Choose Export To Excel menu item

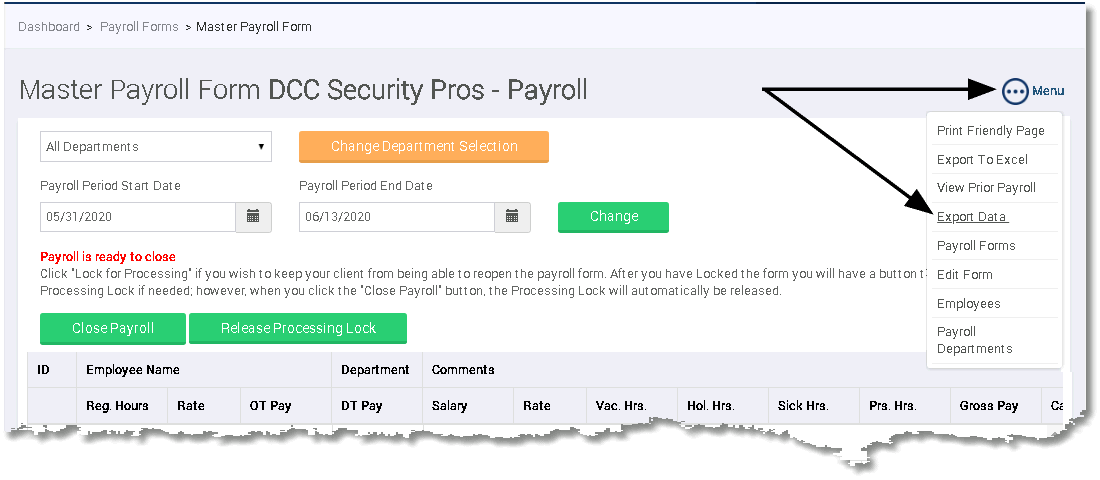click(982, 159)
